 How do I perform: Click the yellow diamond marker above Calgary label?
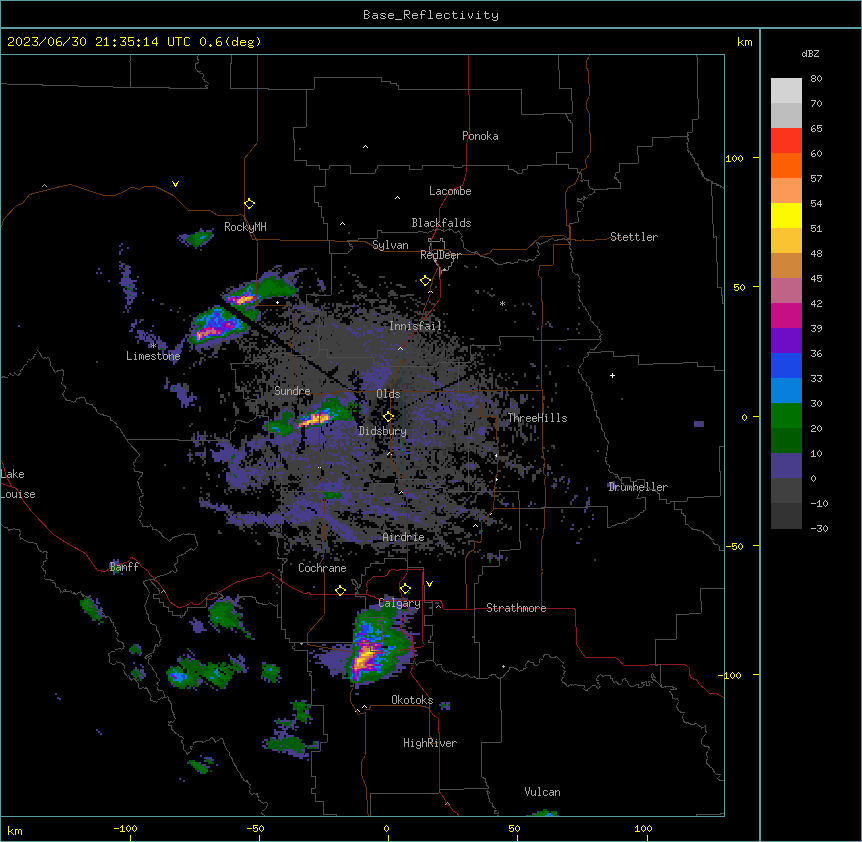click(405, 589)
